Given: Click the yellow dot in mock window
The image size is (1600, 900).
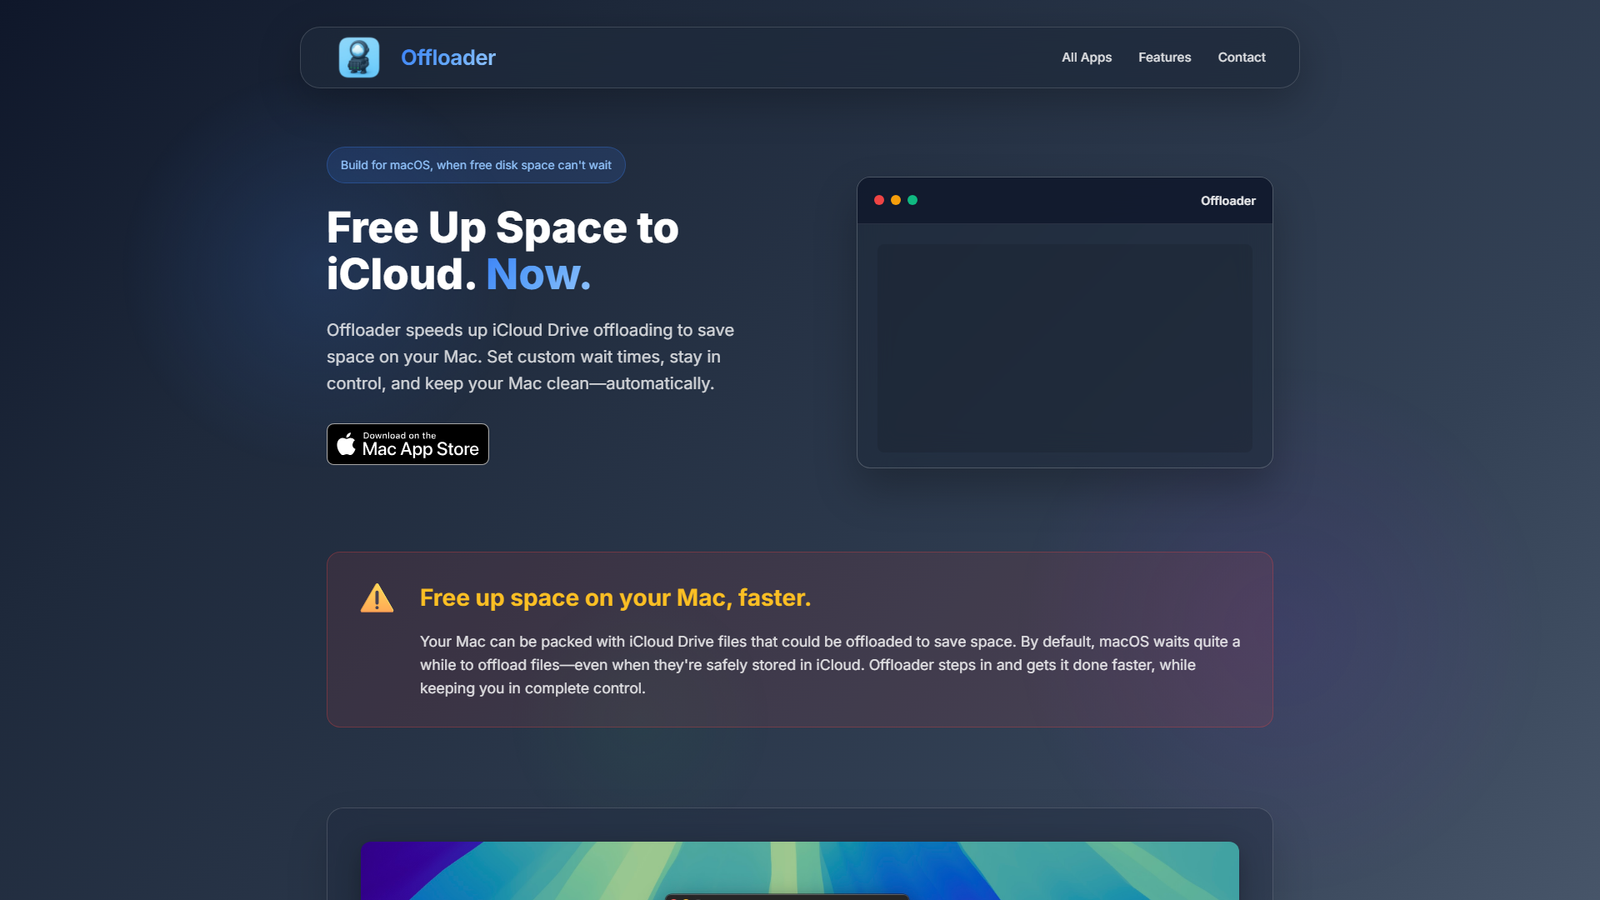Looking at the screenshot, I should click(896, 200).
